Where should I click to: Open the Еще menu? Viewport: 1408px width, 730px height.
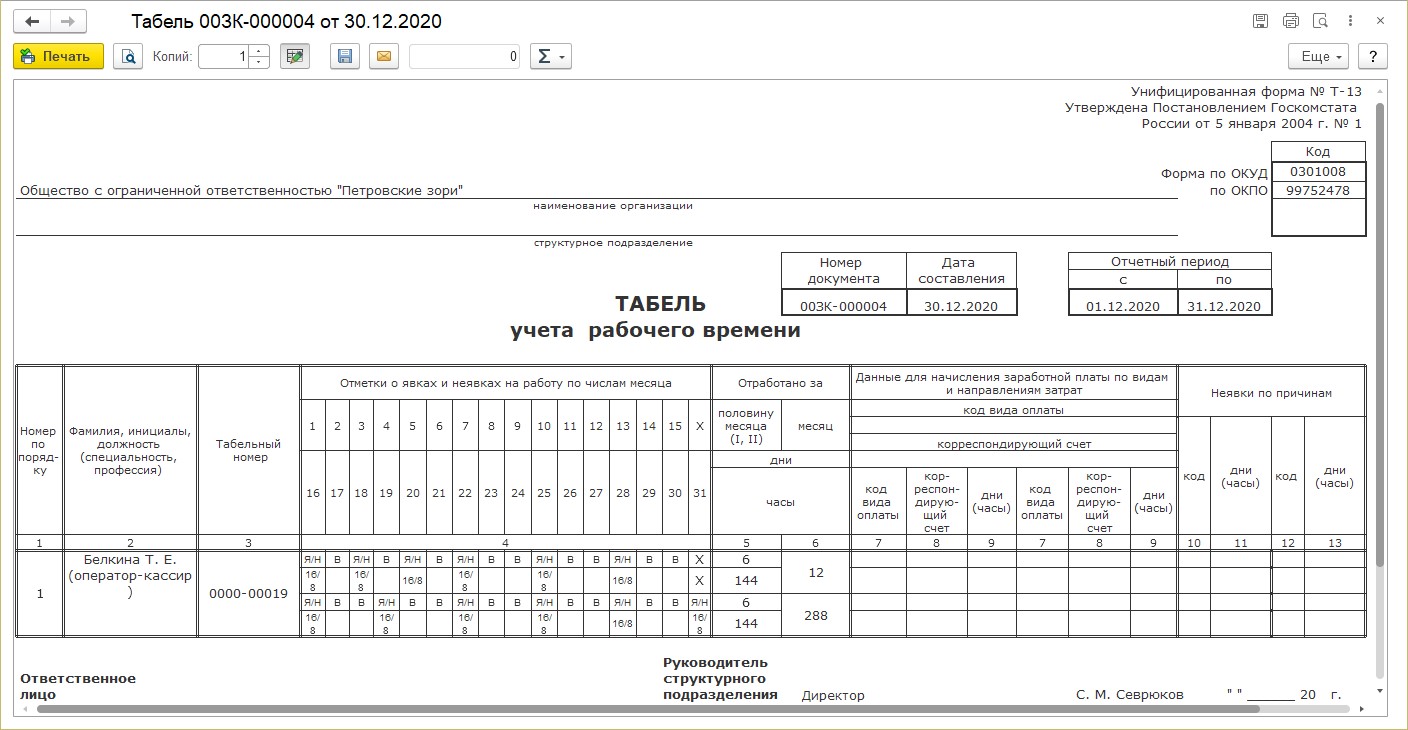tap(1319, 57)
